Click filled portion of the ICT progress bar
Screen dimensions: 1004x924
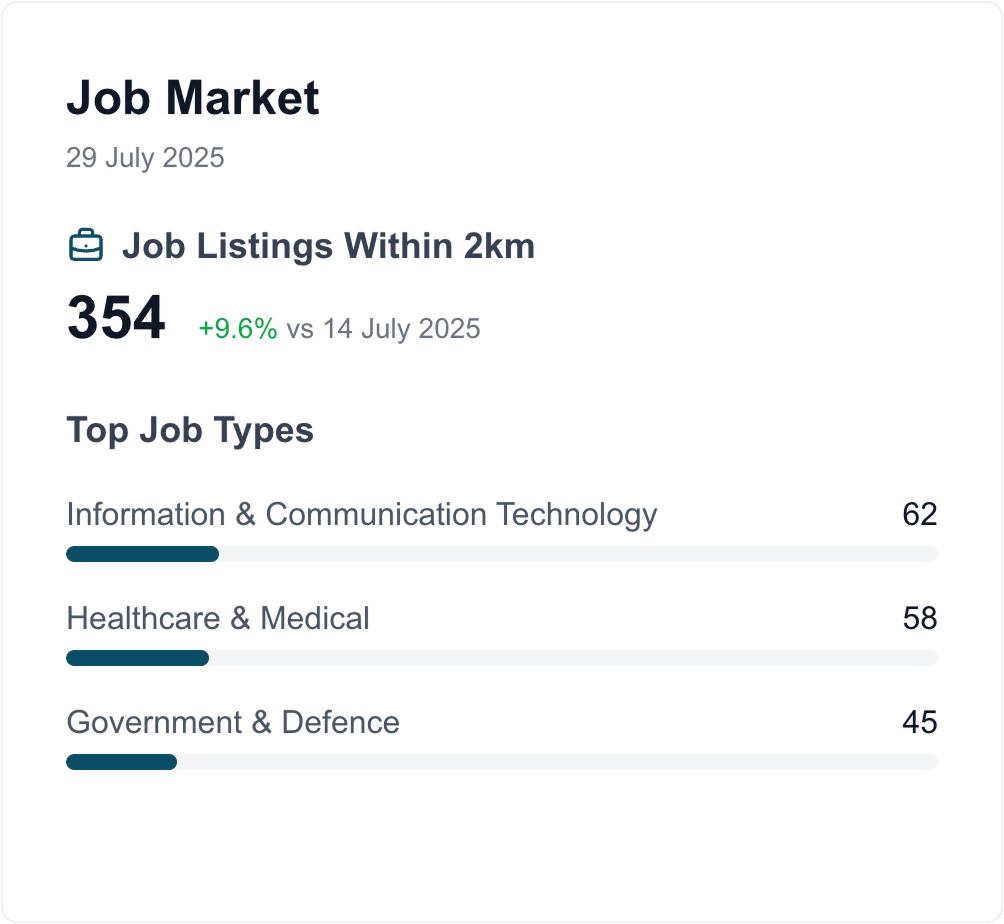tap(142, 554)
